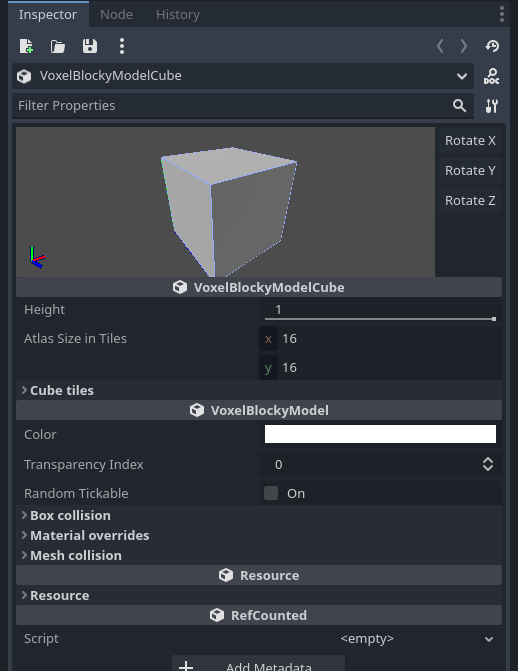Click the Atlas Size in Tiles label
This screenshot has width=518, height=671.
pos(75,338)
